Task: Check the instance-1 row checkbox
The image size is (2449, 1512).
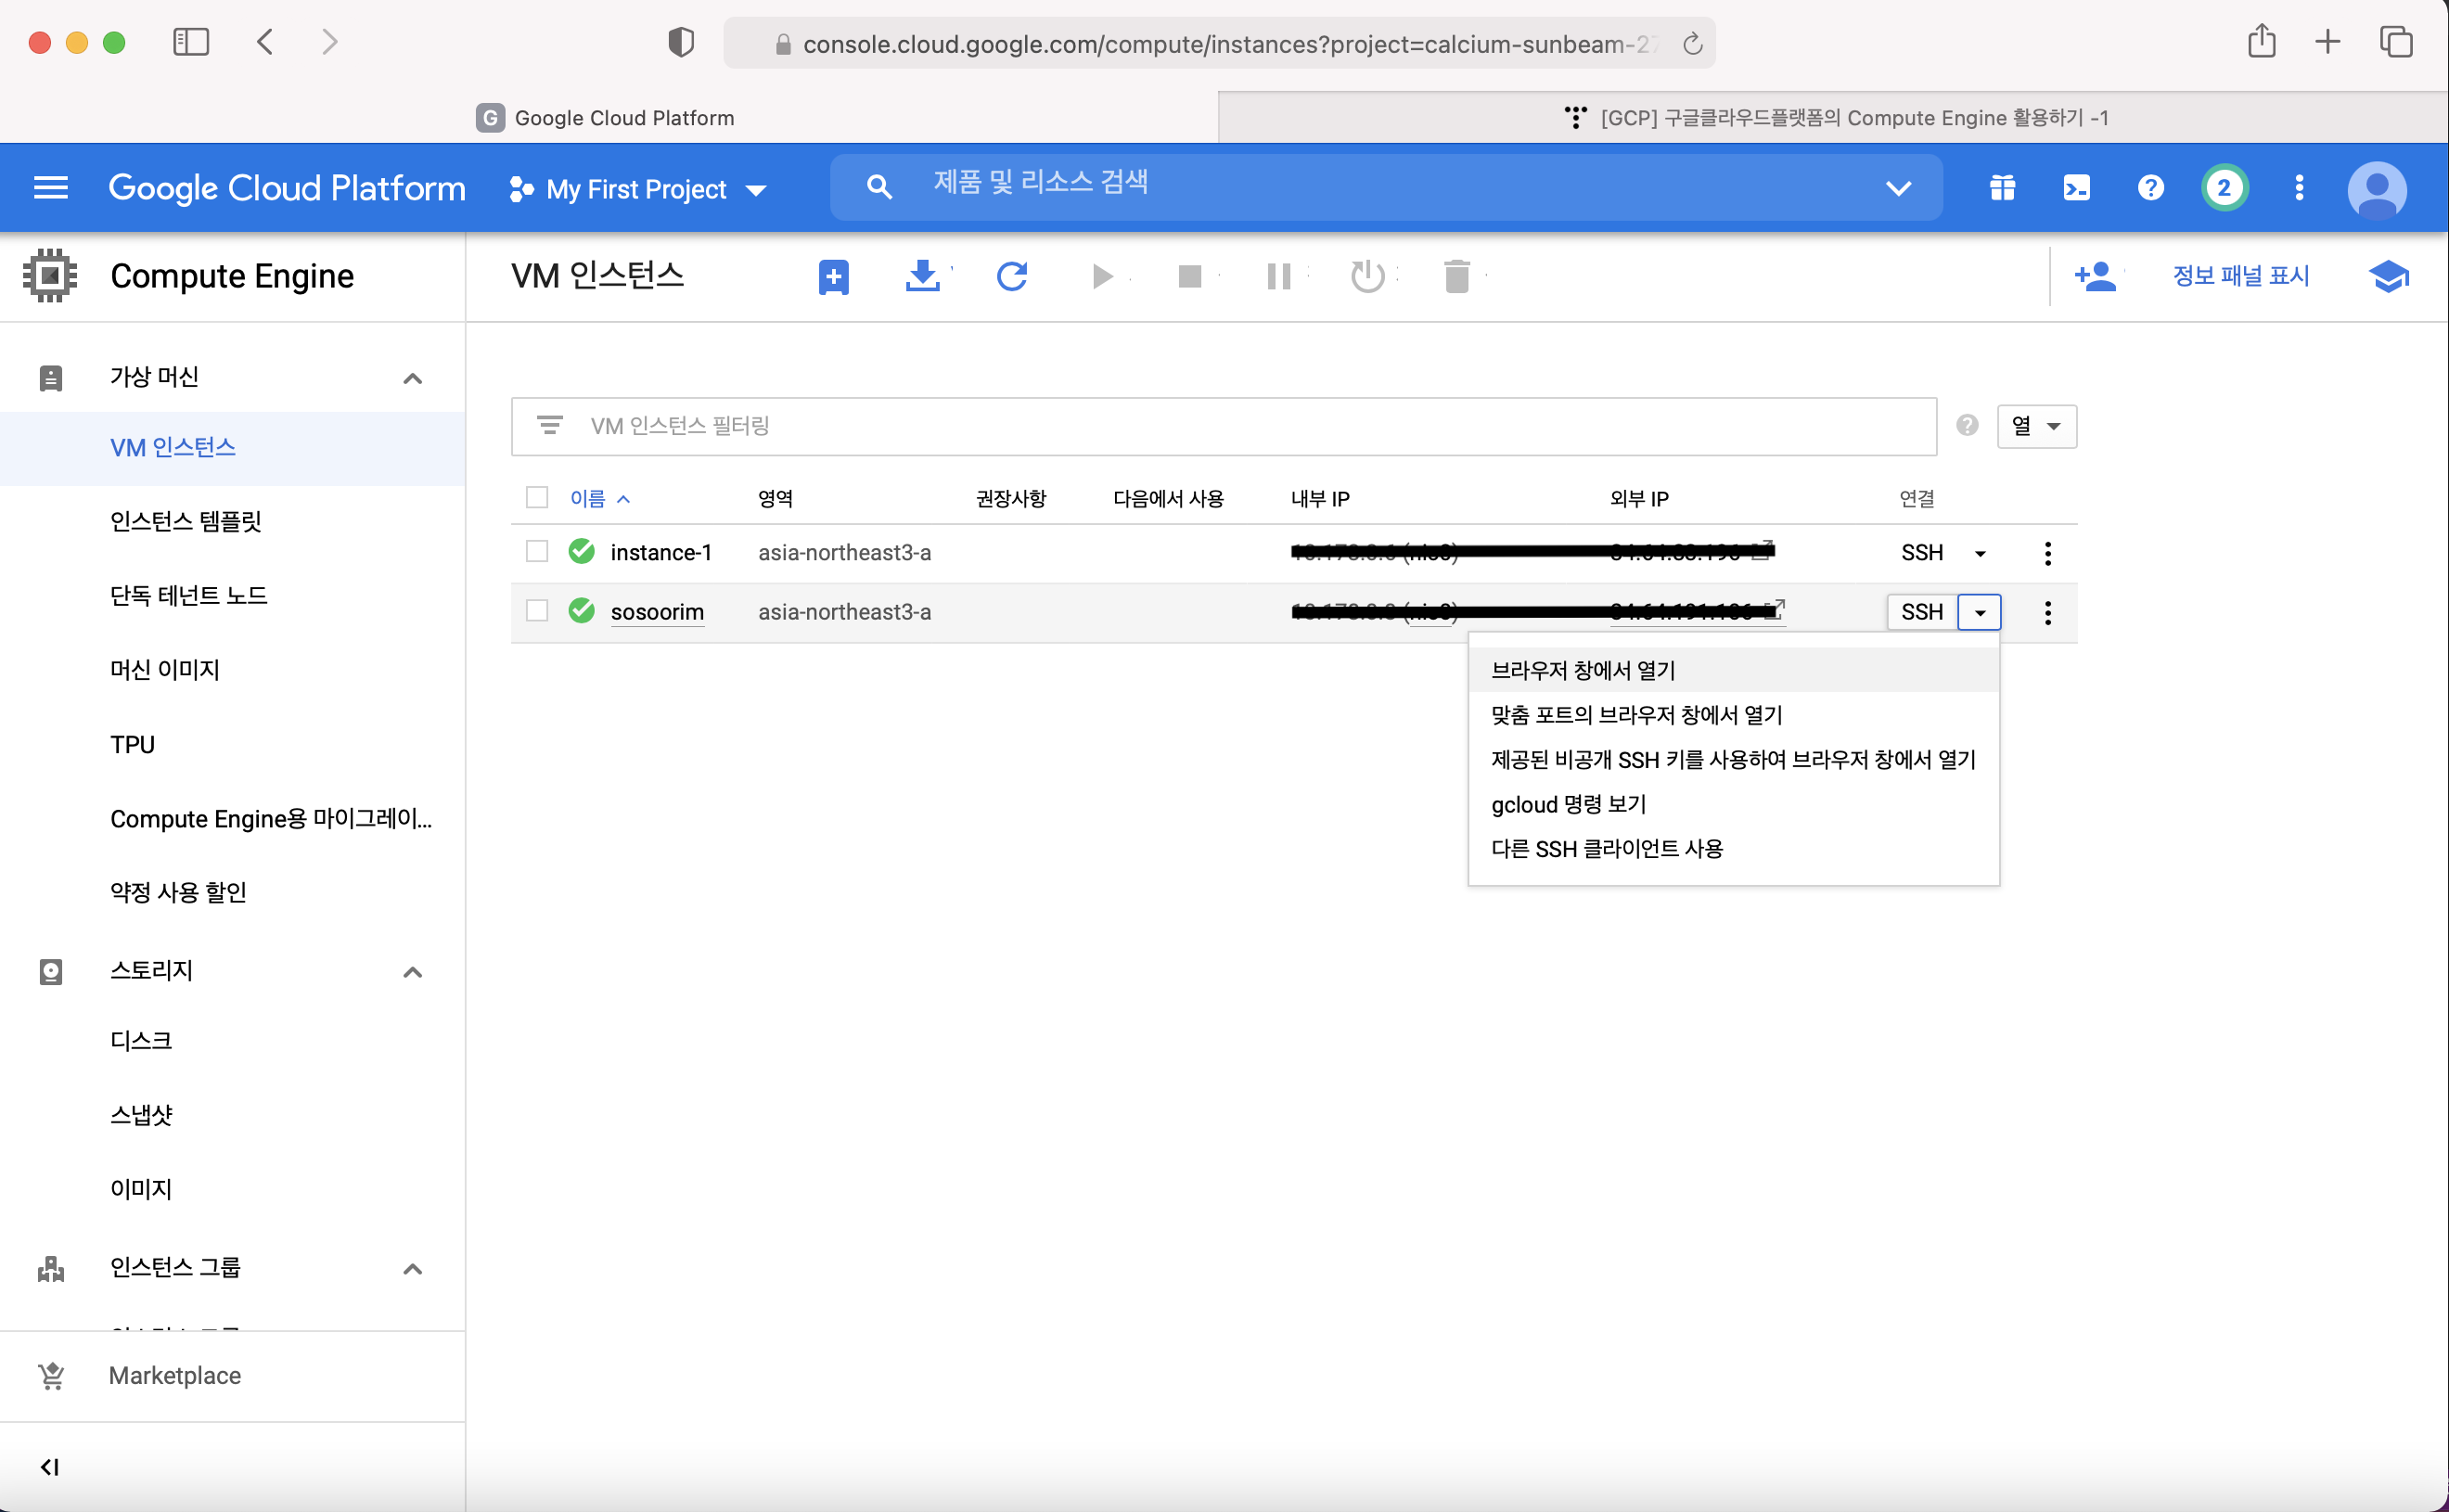Action: point(537,551)
